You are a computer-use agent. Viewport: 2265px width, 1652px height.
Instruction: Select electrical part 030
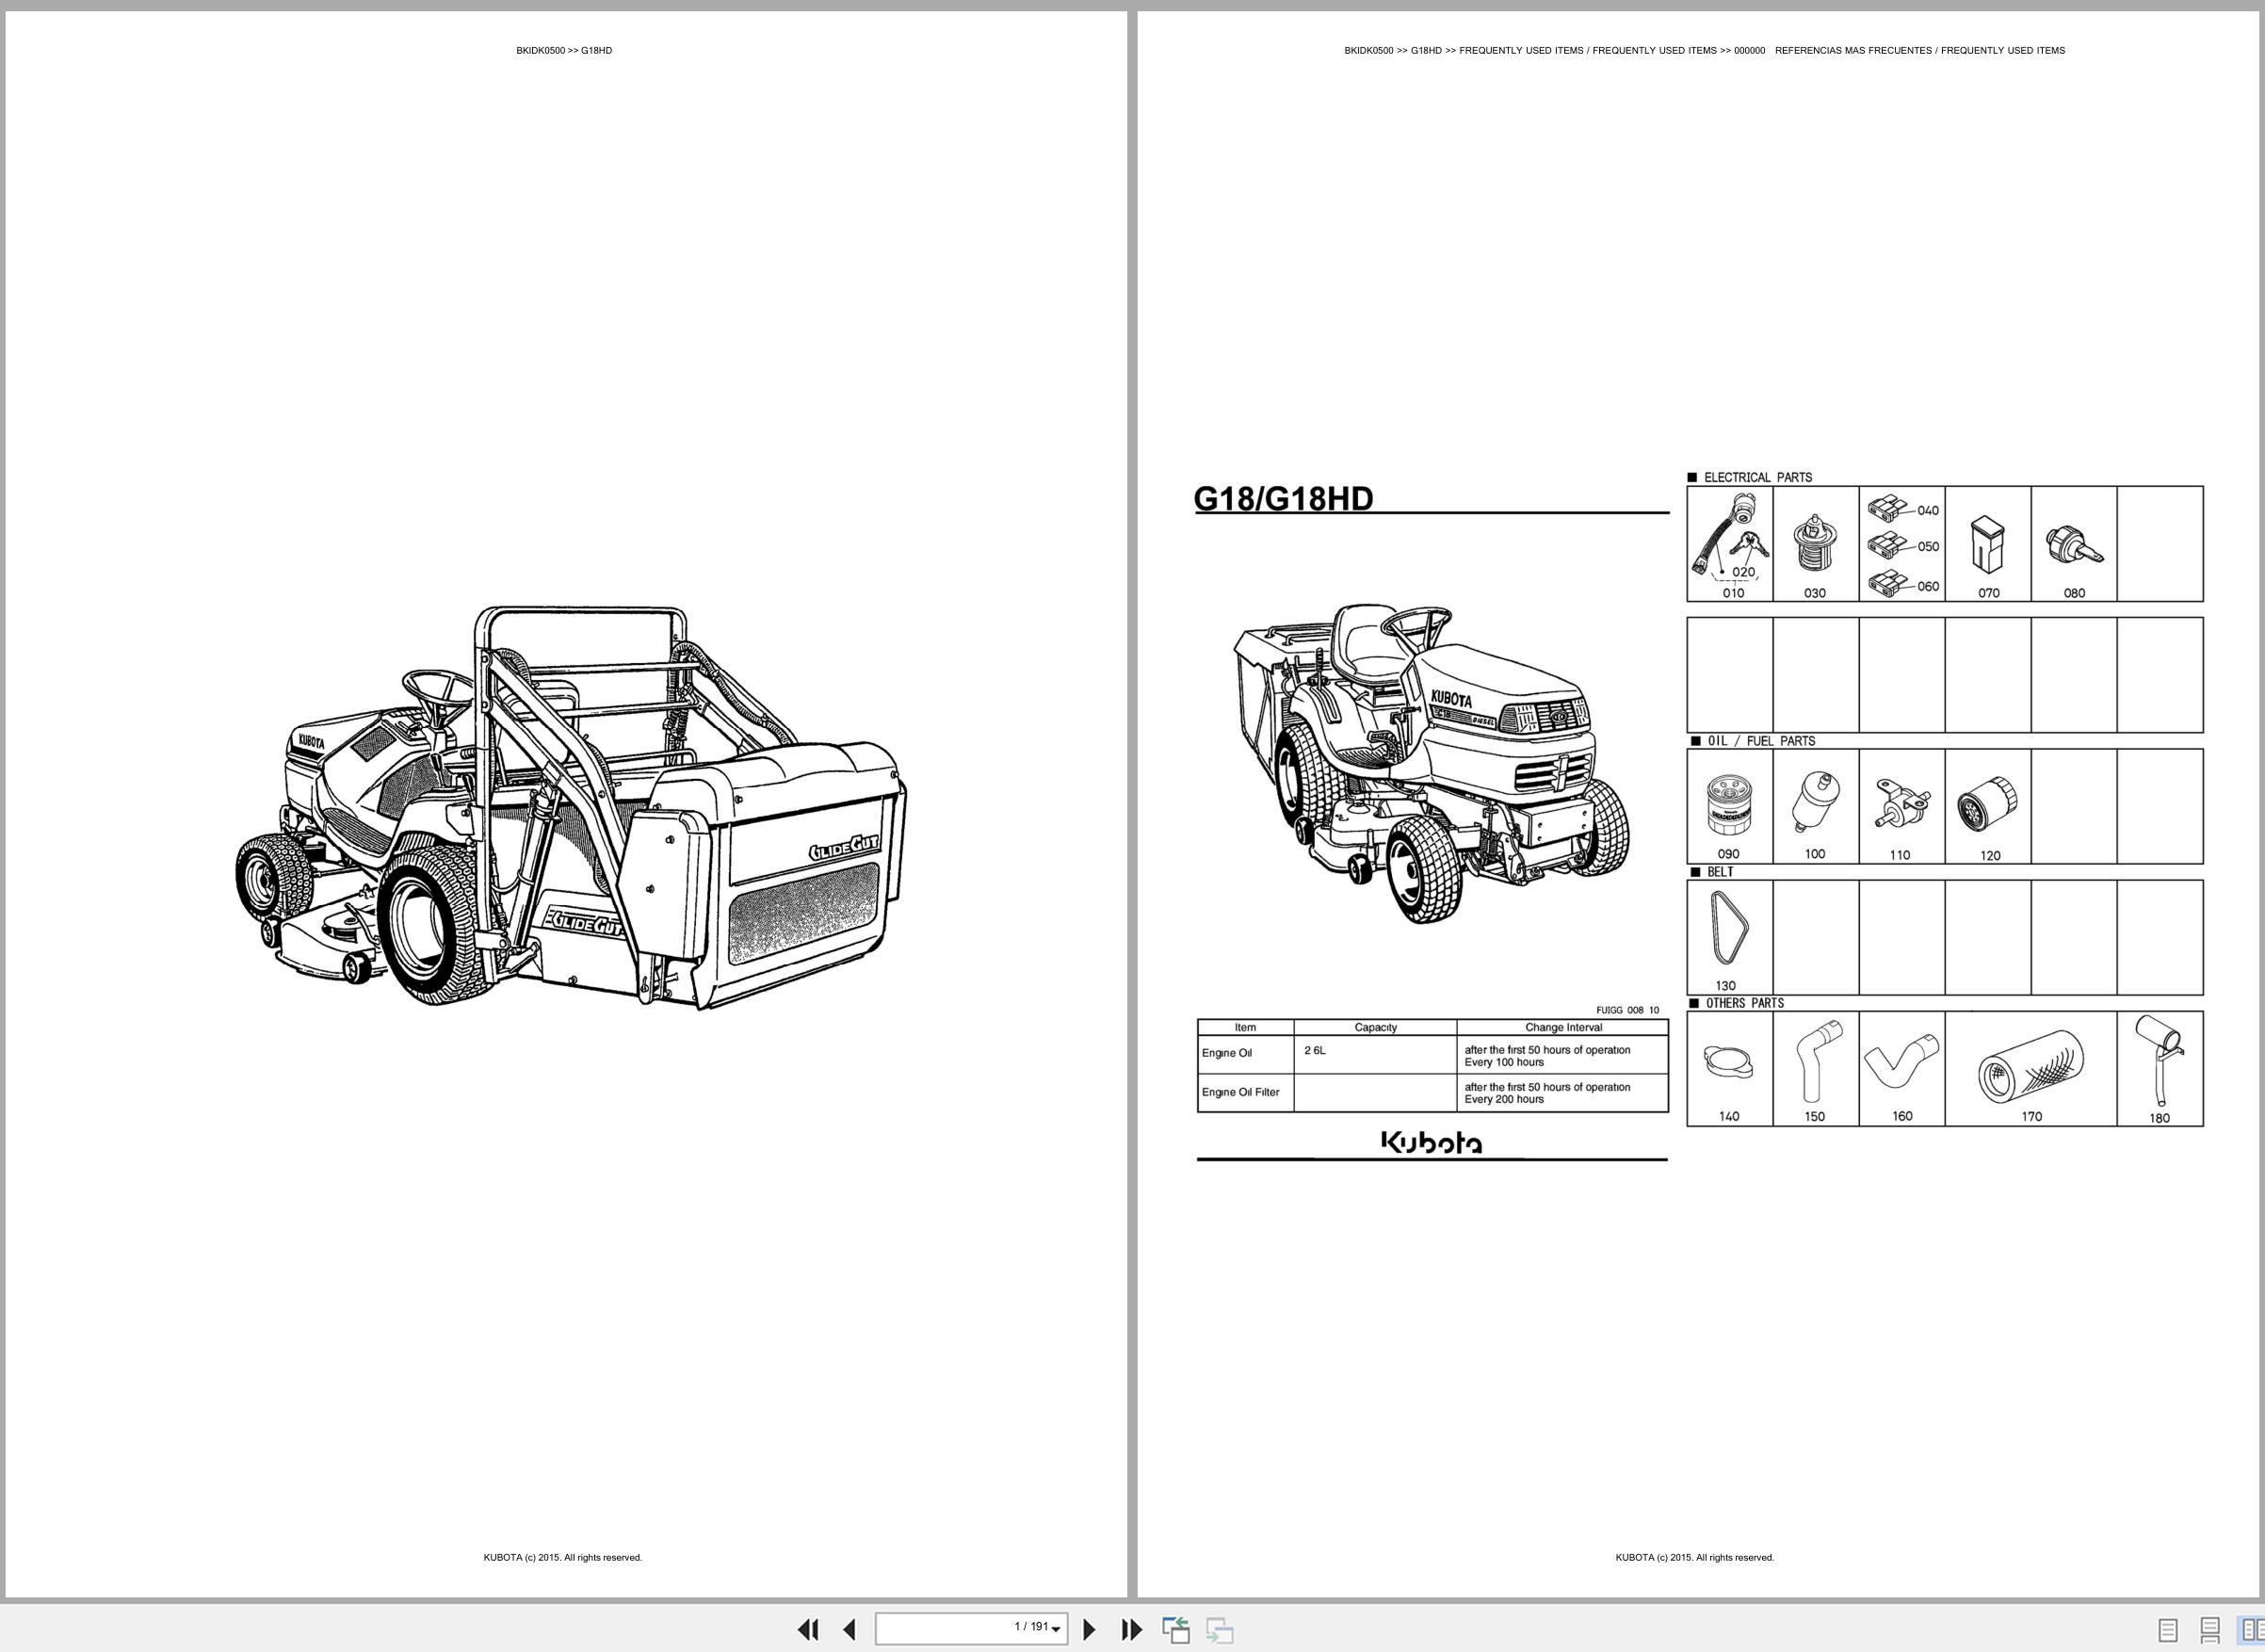tap(1816, 544)
